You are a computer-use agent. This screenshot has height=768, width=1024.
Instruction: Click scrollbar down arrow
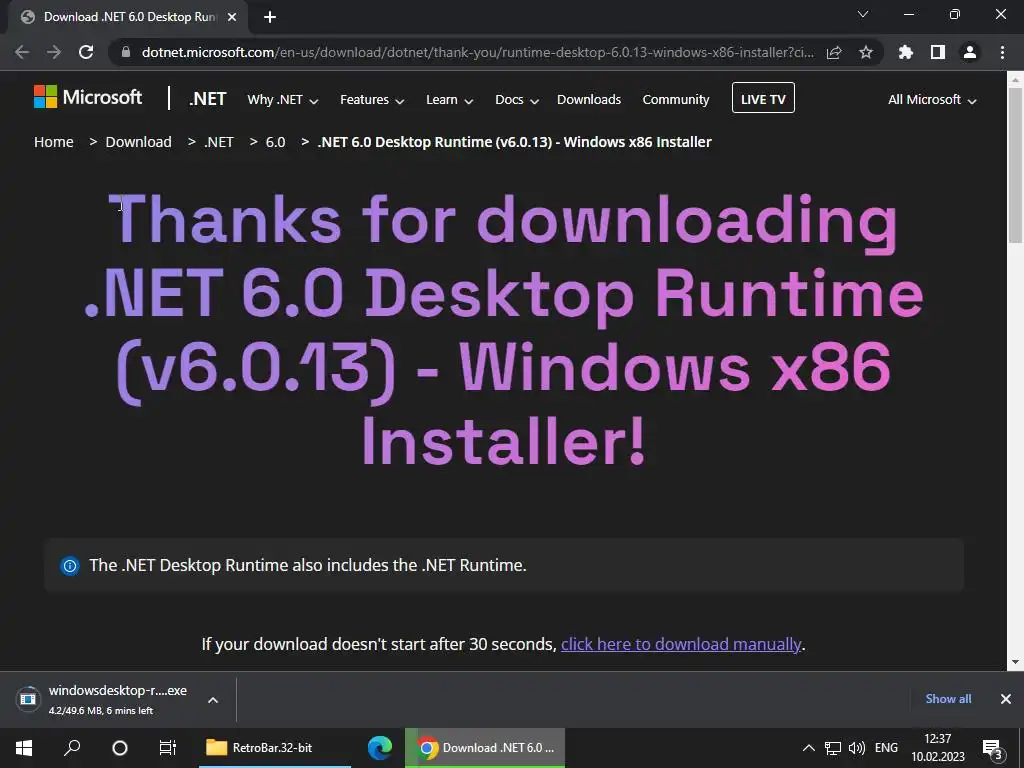1015,661
